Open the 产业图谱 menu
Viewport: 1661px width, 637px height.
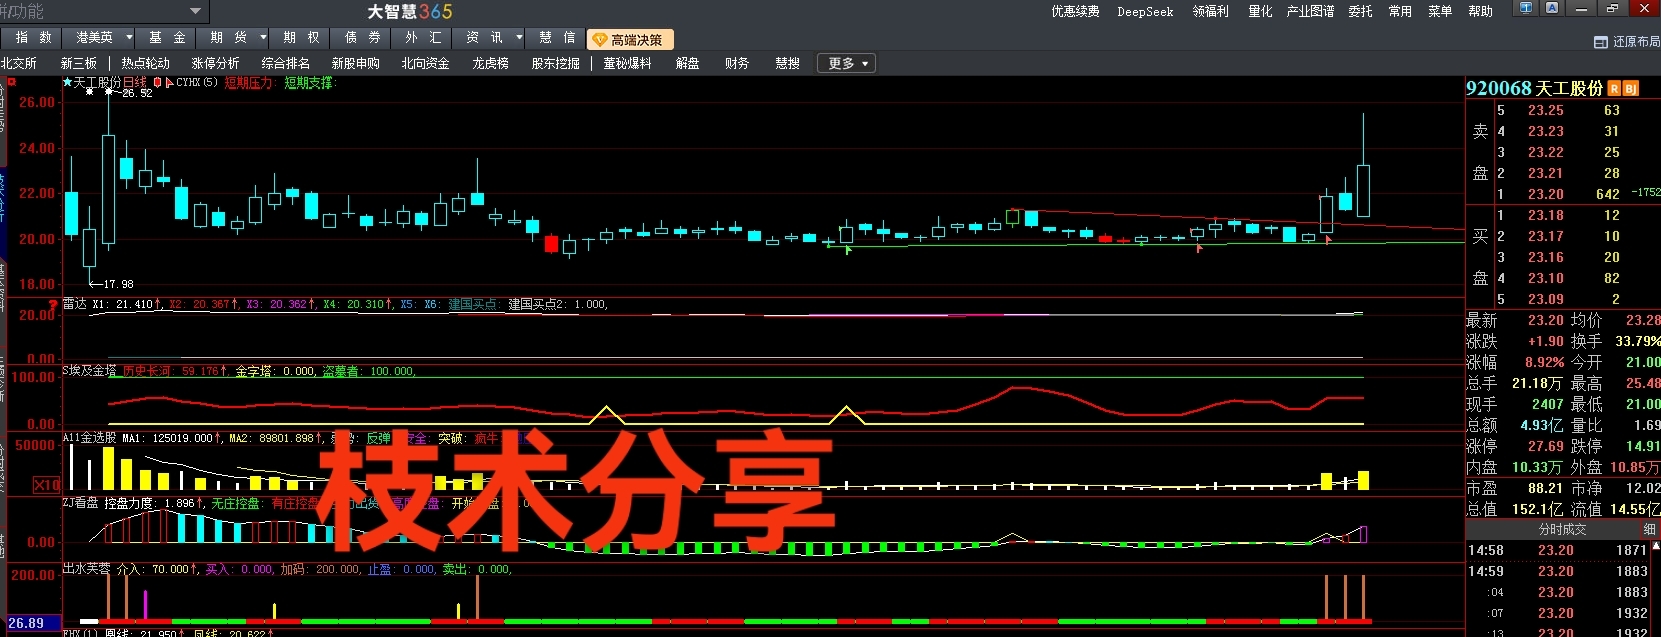pyautogui.click(x=1310, y=11)
